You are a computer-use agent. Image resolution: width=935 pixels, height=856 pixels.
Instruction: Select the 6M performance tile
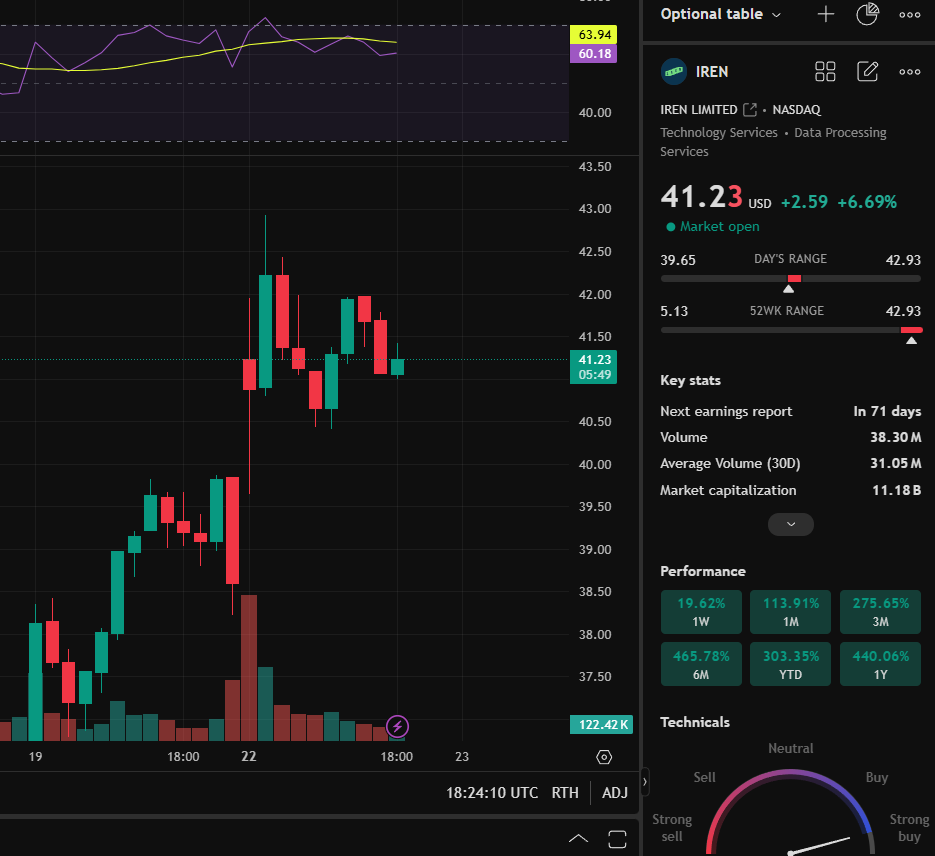click(x=701, y=664)
